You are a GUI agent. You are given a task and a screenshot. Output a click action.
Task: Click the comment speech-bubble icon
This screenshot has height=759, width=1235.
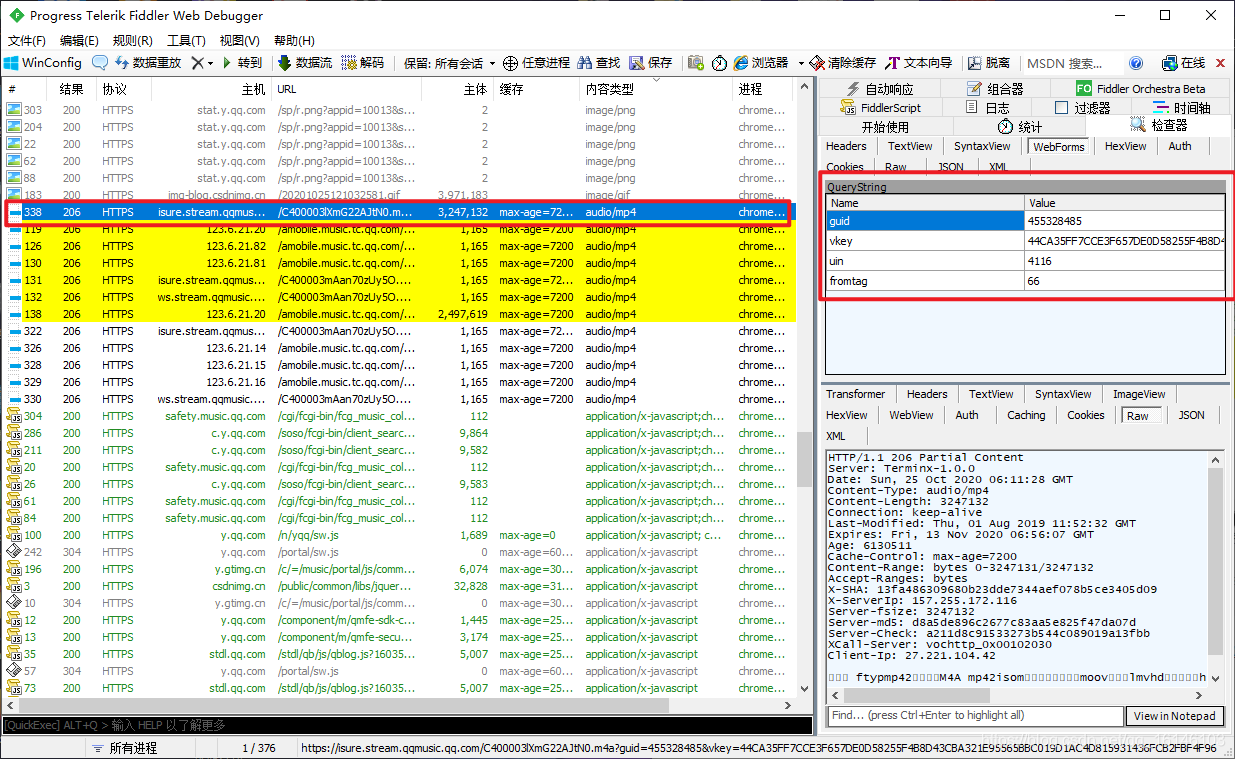tap(100, 62)
